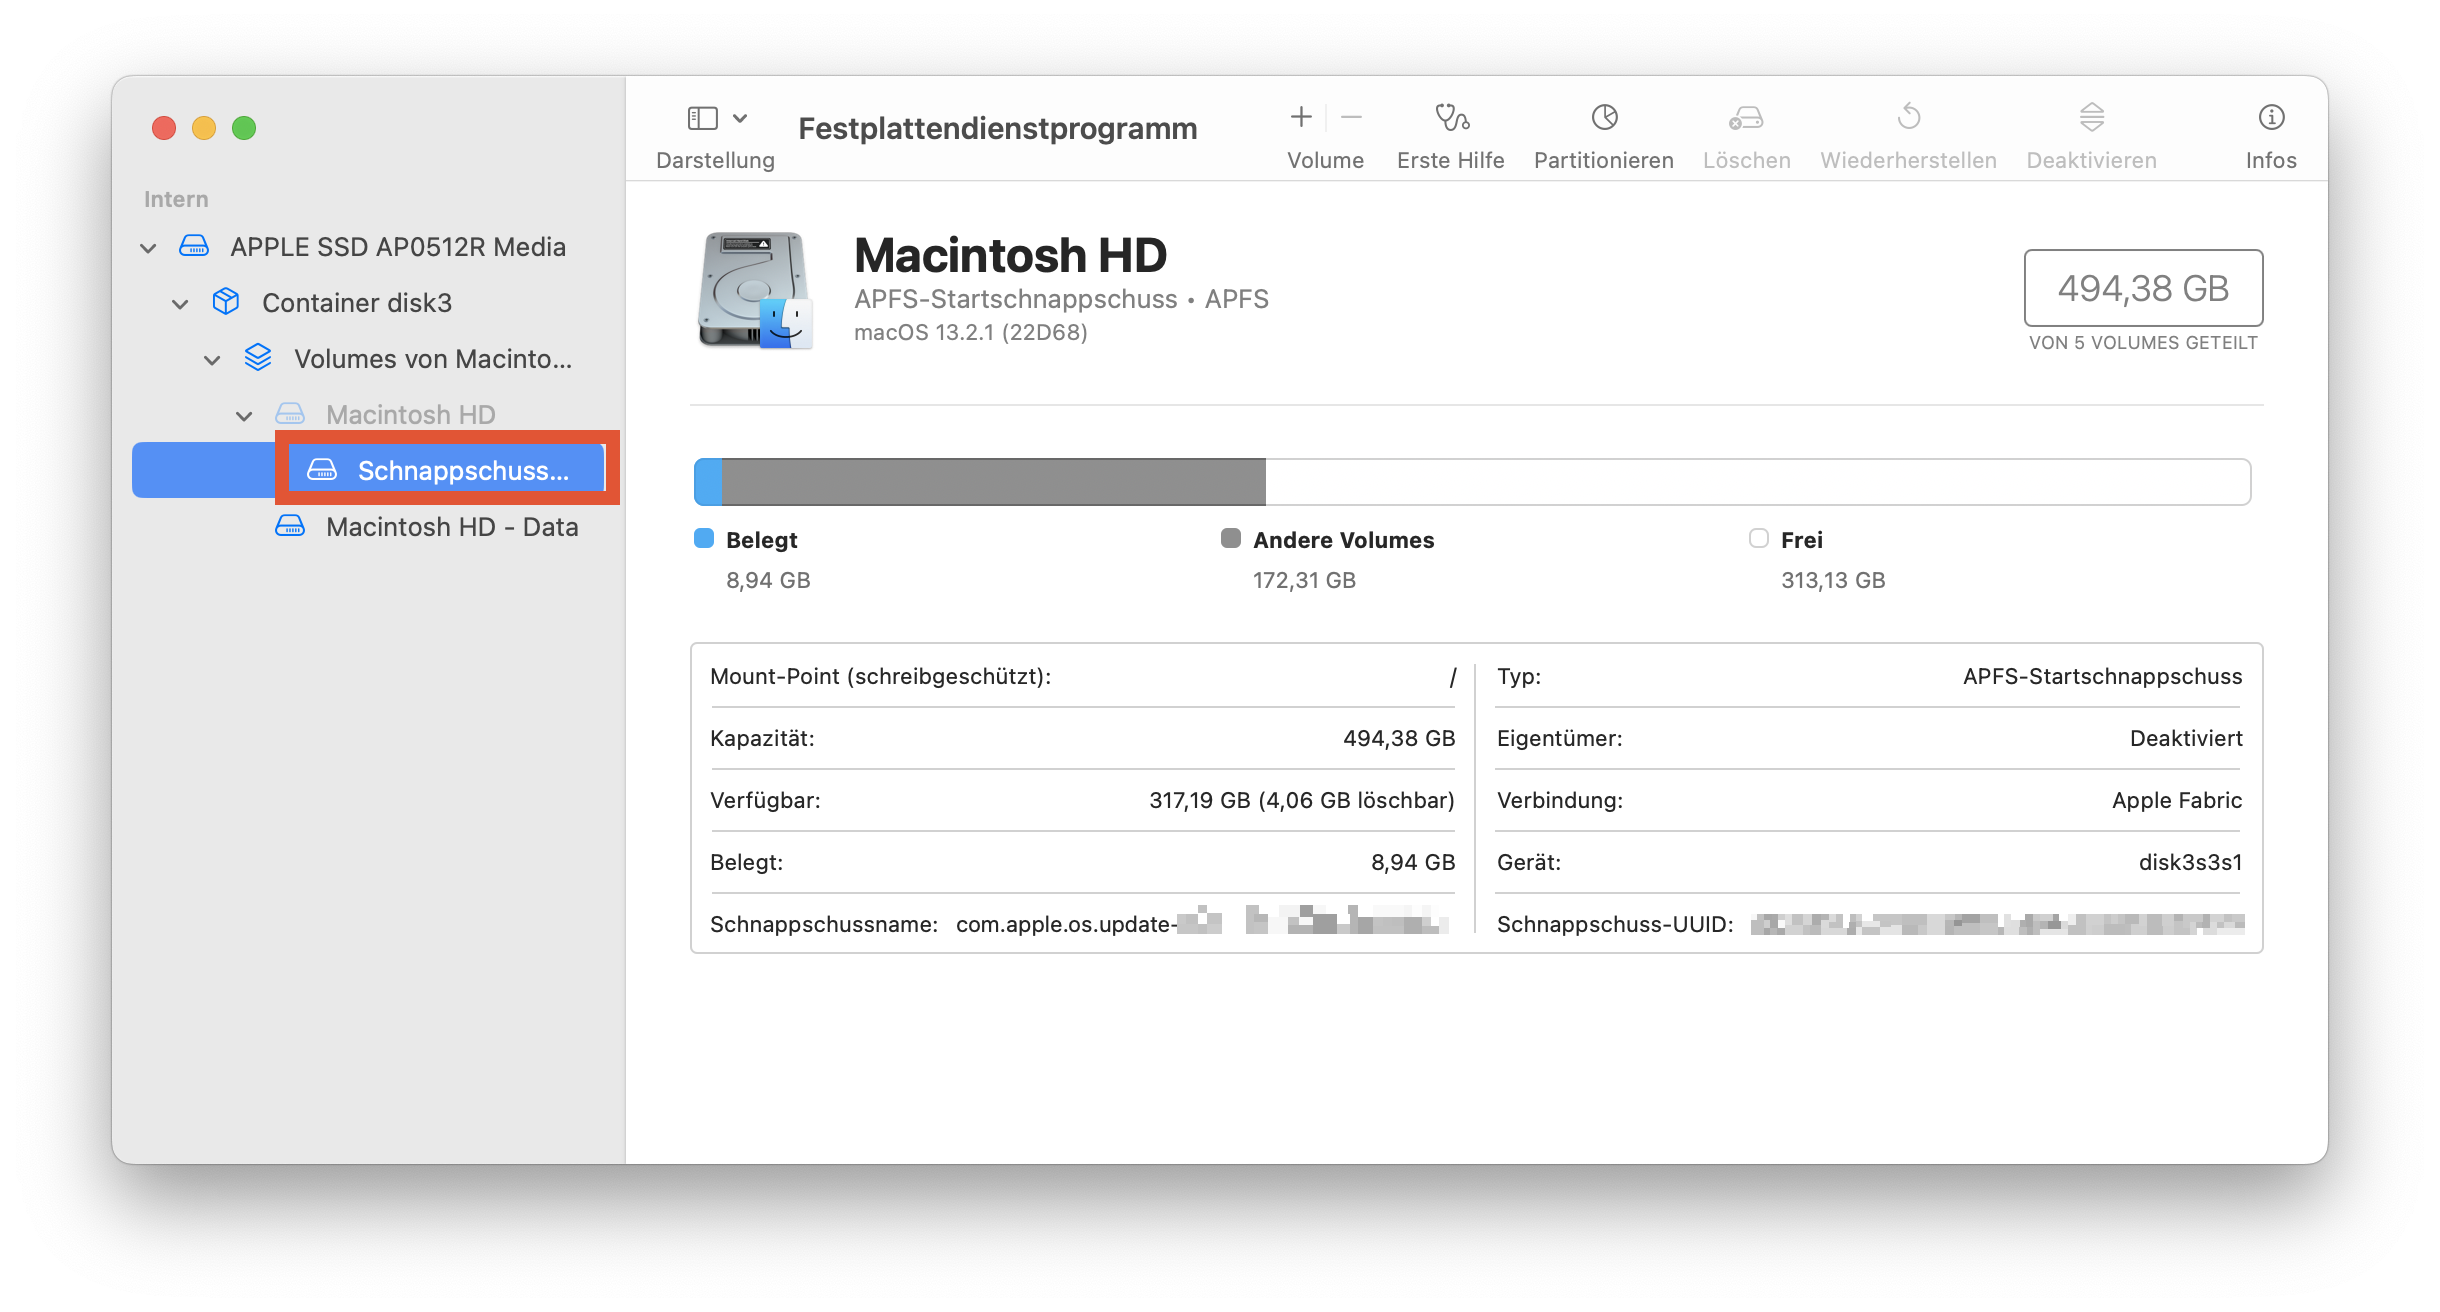This screenshot has height=1312, width=2440.
Task: Select Macintosh HD - Data volume
Action: tap(451, 527)
